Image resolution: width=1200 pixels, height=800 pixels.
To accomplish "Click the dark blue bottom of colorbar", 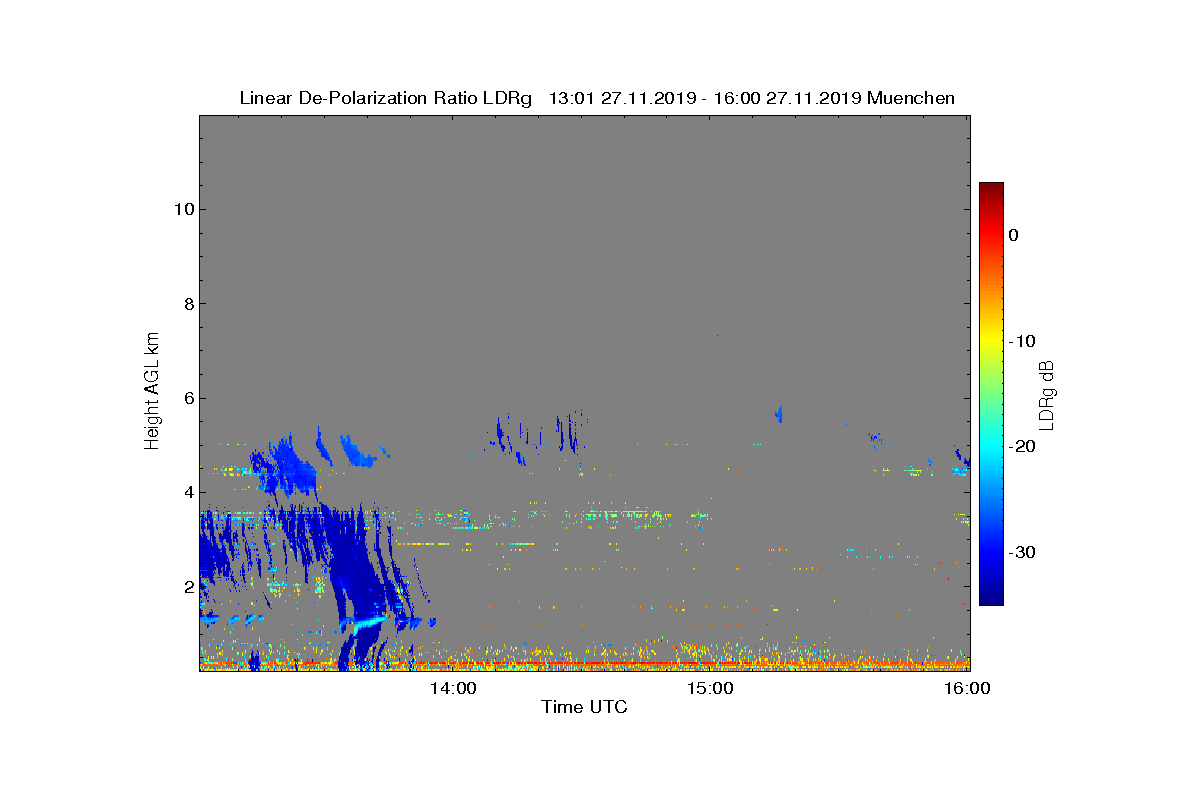I will tap(991, 597).
